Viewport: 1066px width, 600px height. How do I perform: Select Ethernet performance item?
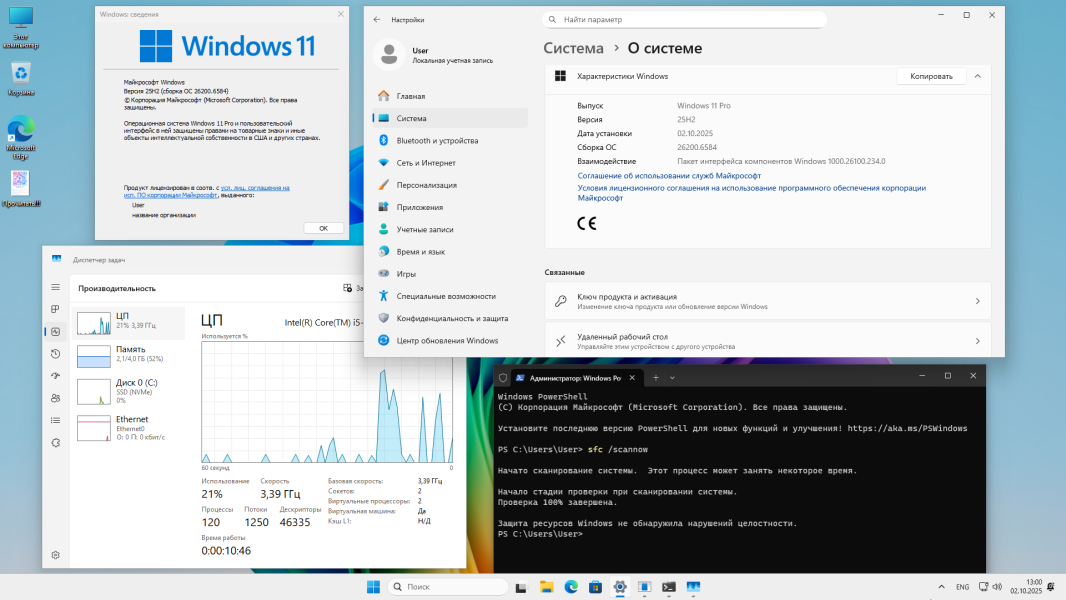pos(130,427)
